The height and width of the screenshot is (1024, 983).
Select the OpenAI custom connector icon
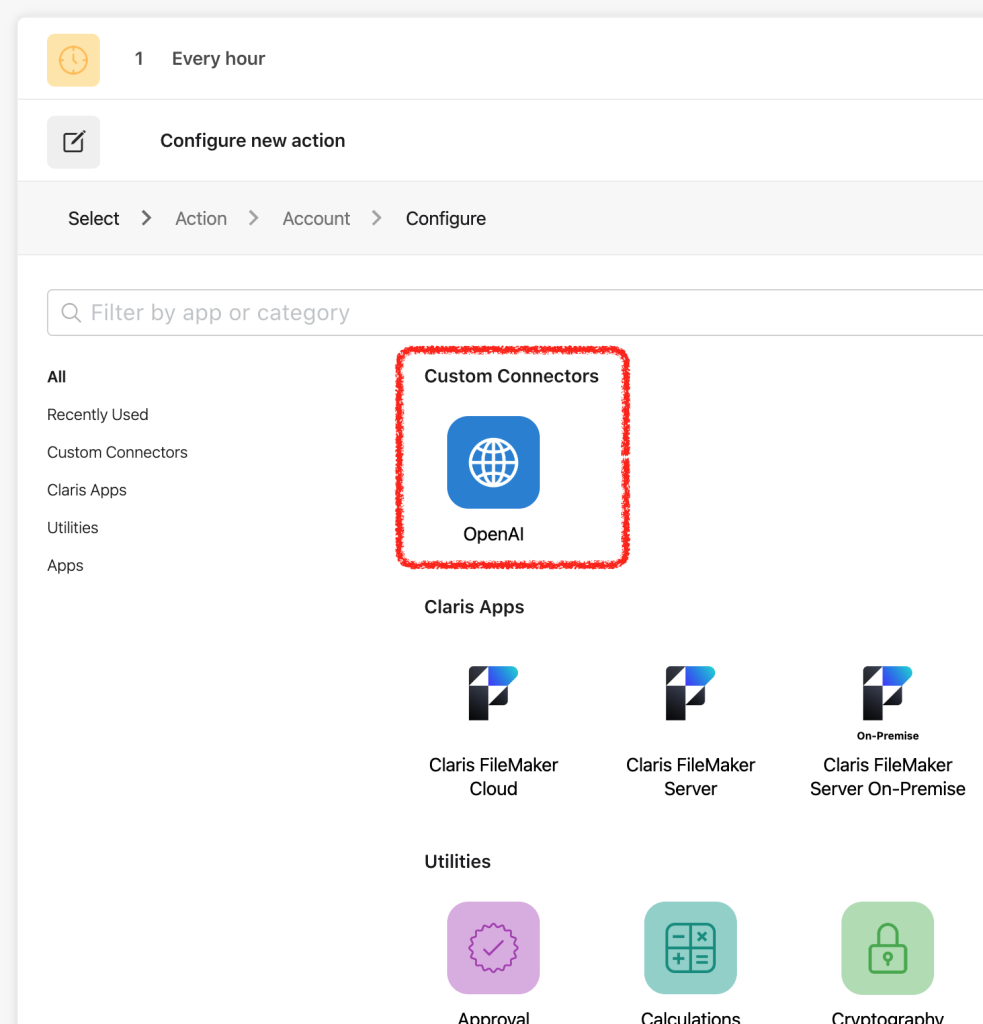point(493,463)
